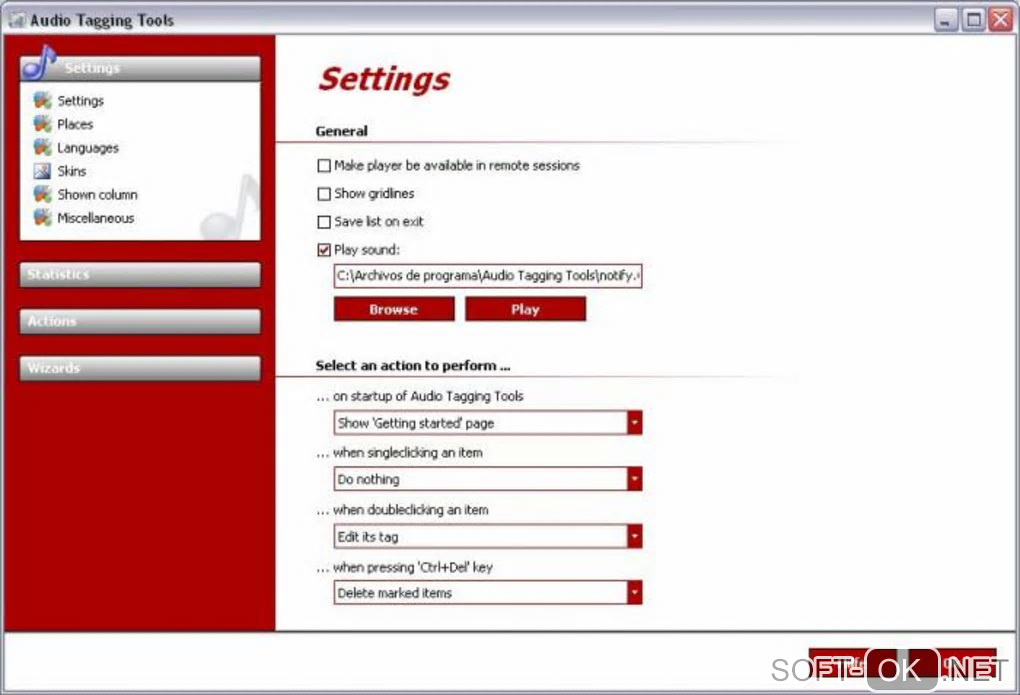The height and width of the screenshot is (695, 1020).
Task: Minimize the Audio Tagging Tools window
Action: point(946,20)
